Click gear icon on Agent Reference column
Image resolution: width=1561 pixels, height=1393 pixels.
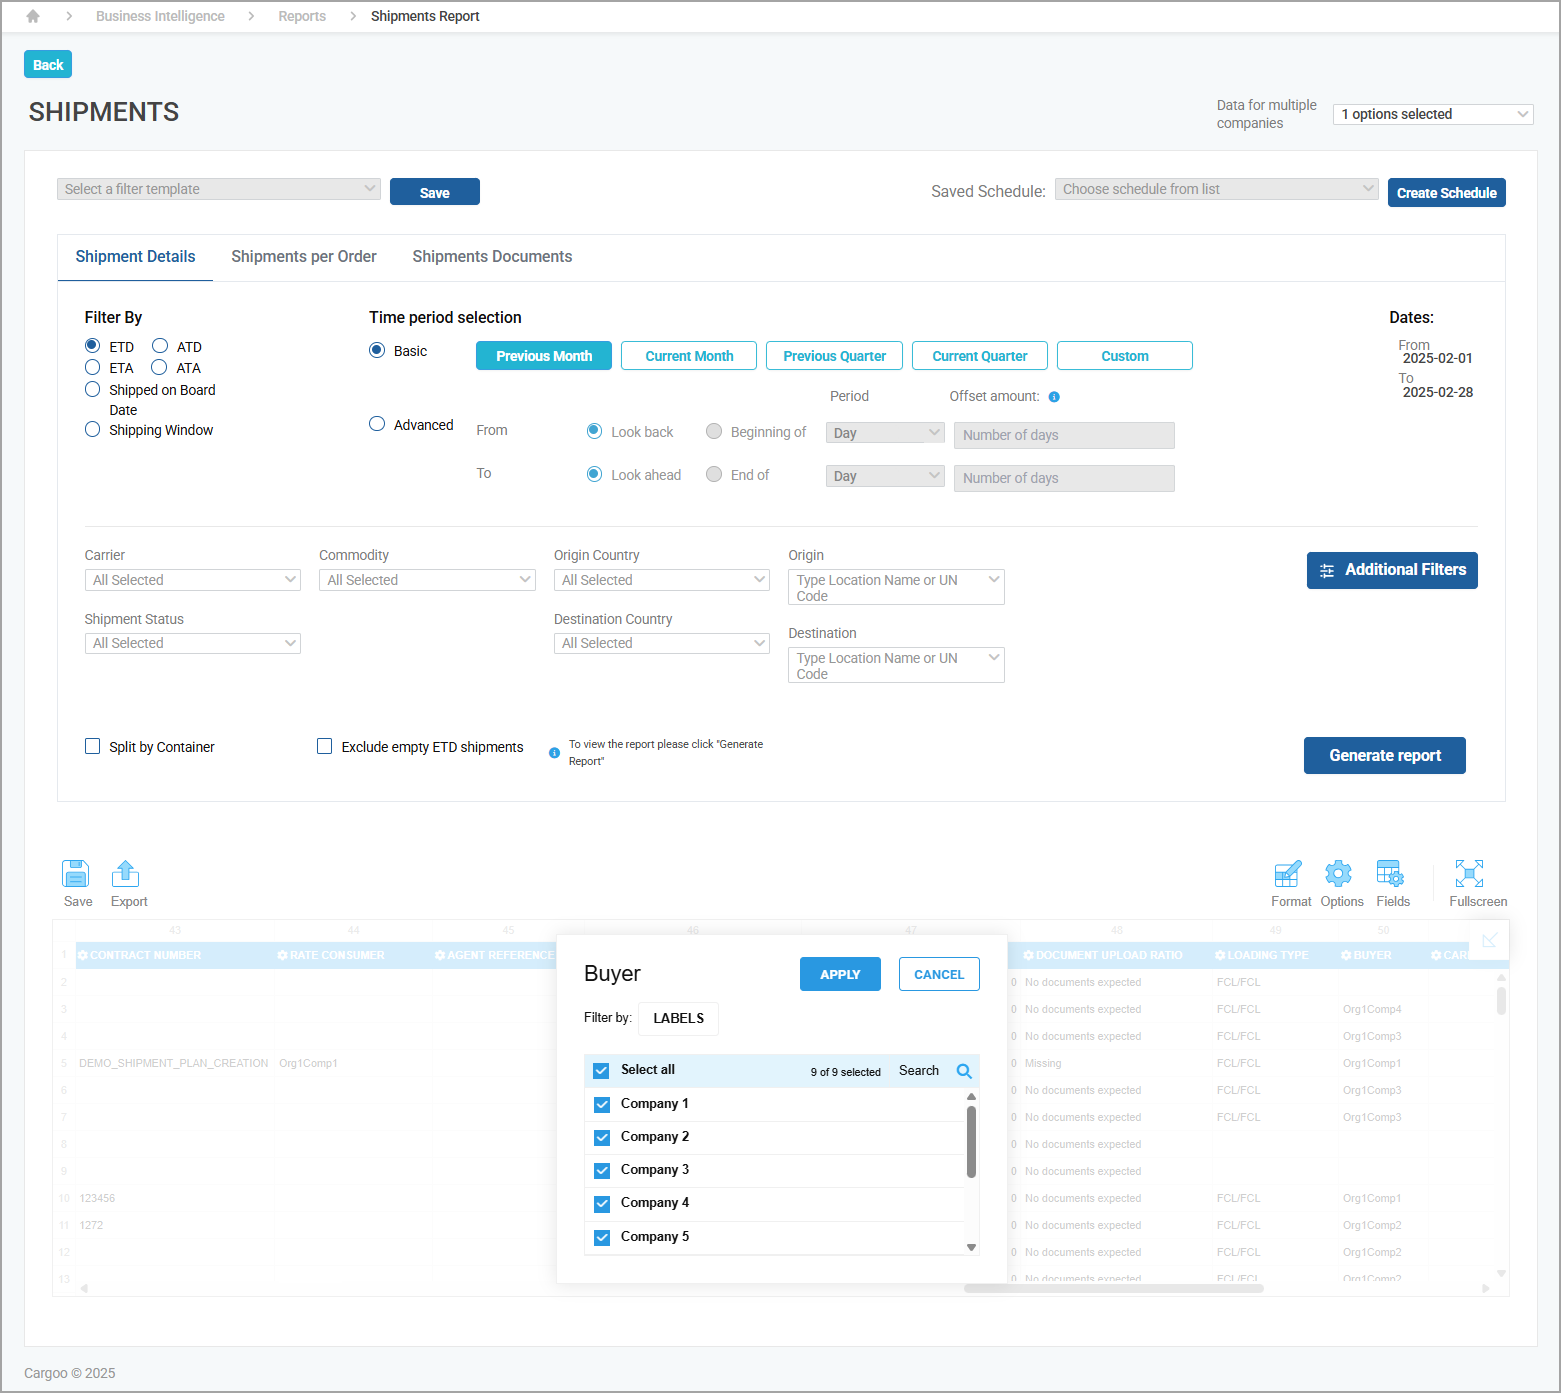[440, 956]
